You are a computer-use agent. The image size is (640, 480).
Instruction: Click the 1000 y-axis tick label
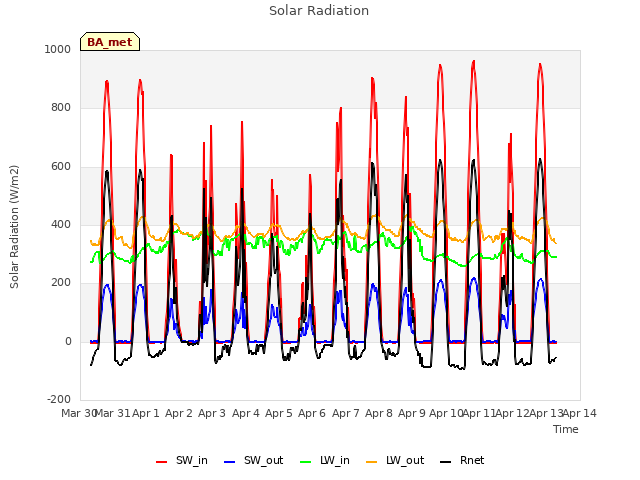58,49
